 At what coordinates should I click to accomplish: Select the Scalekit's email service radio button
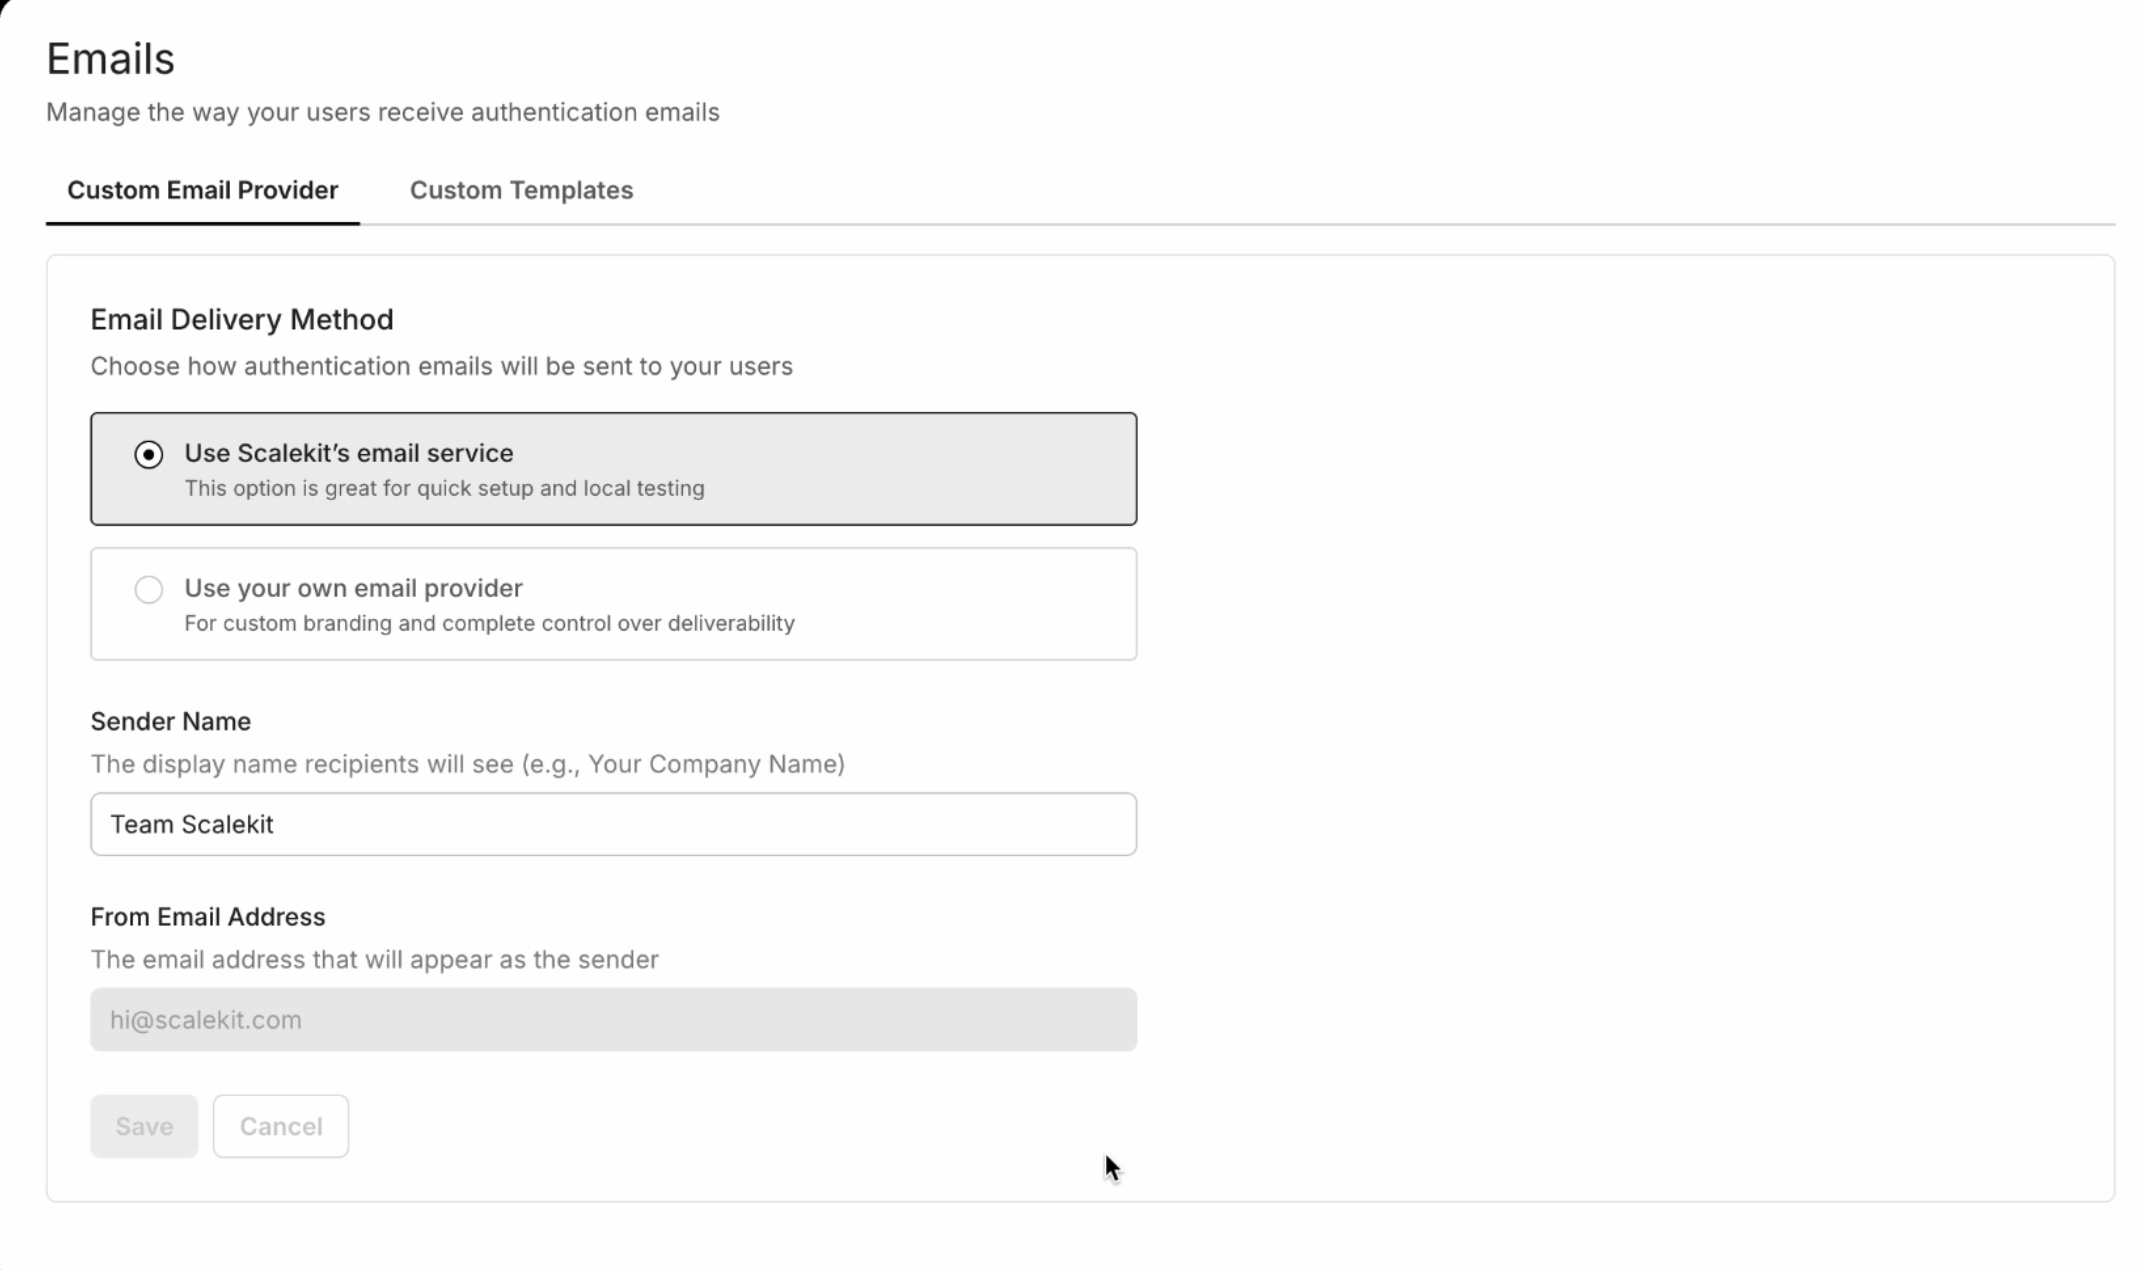coord(149,455)
